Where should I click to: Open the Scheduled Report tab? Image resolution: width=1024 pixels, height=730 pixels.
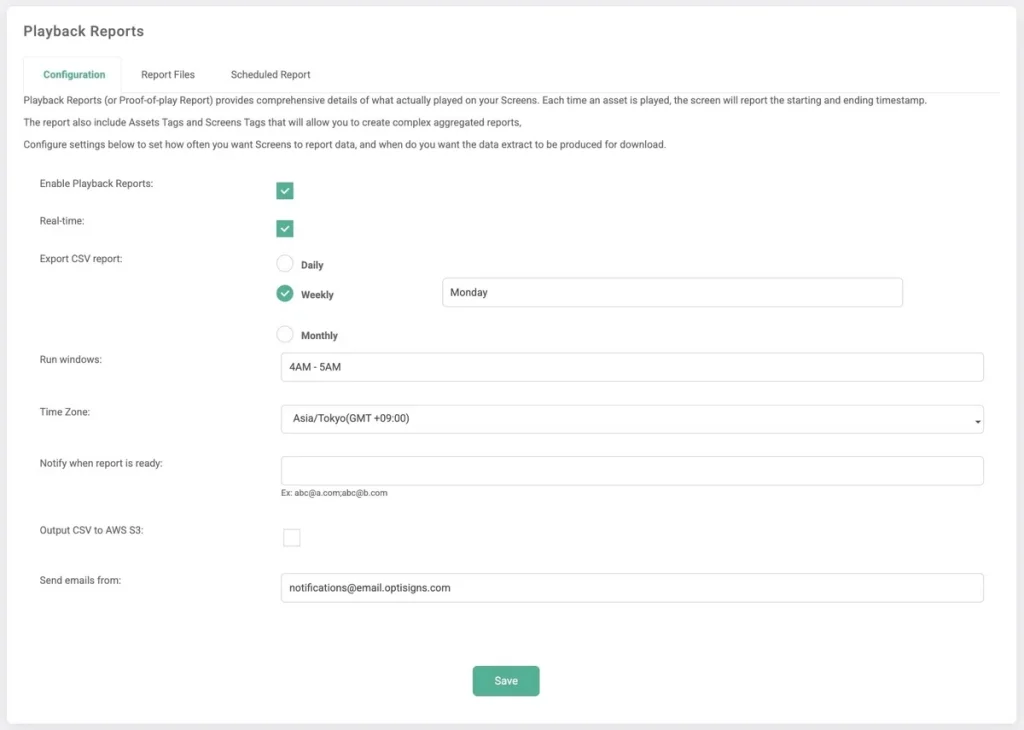270,75
